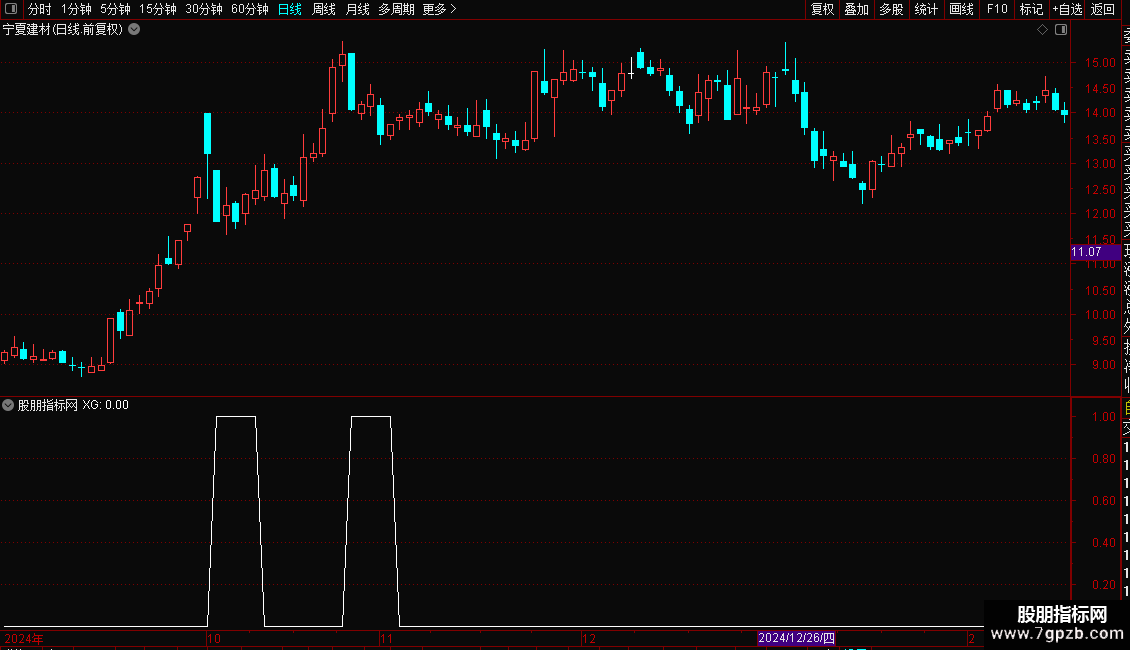
Task: Click the 15.00 price axis label
Action: (x=1100, y=63)
